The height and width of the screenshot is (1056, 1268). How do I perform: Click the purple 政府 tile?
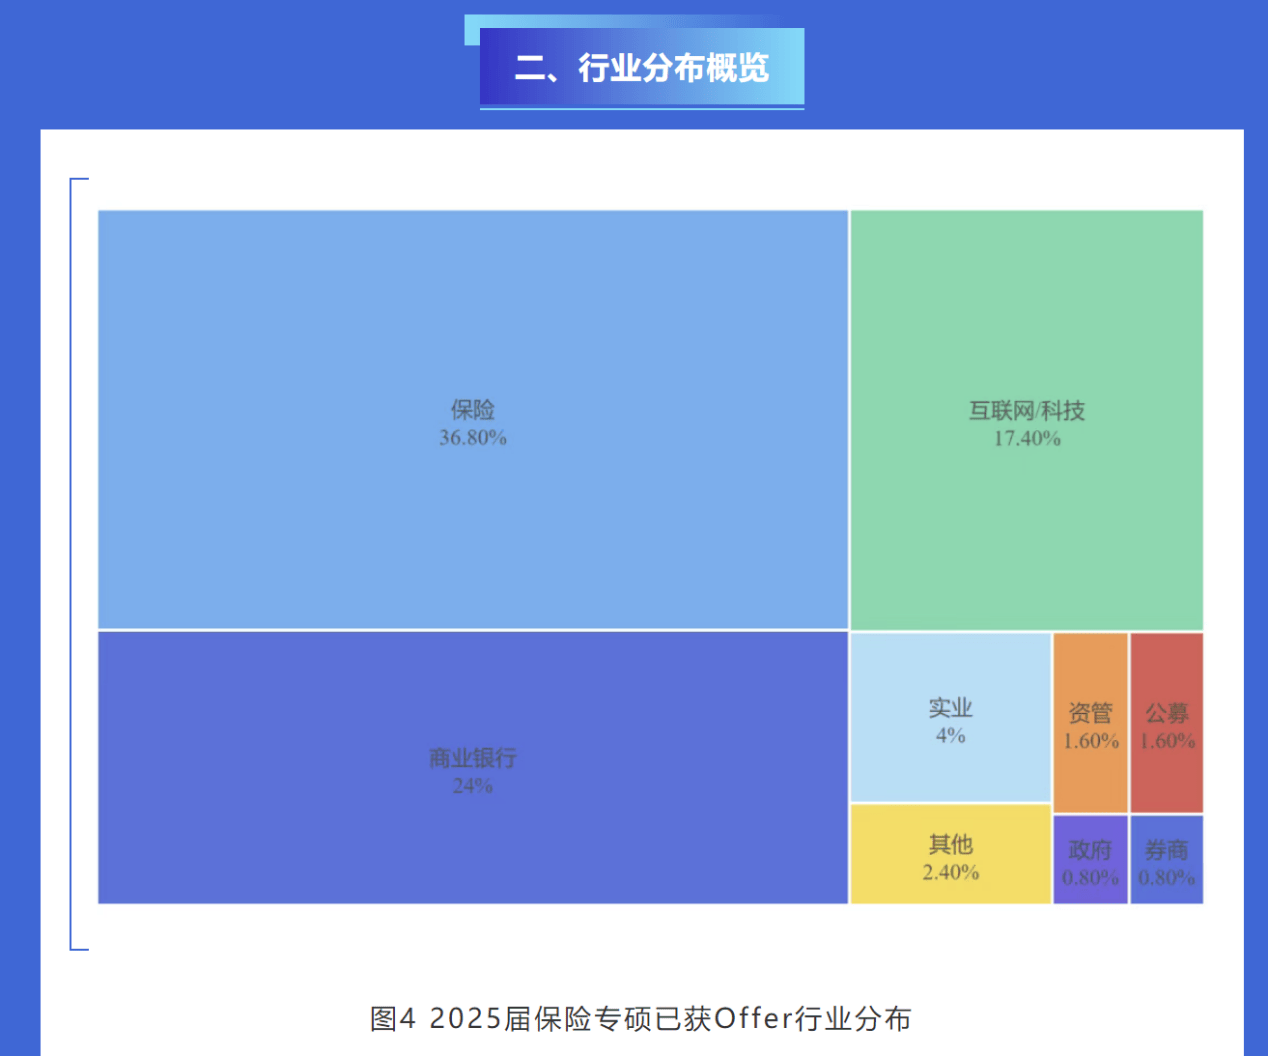pyautogui.click(x=1091, y=858)
